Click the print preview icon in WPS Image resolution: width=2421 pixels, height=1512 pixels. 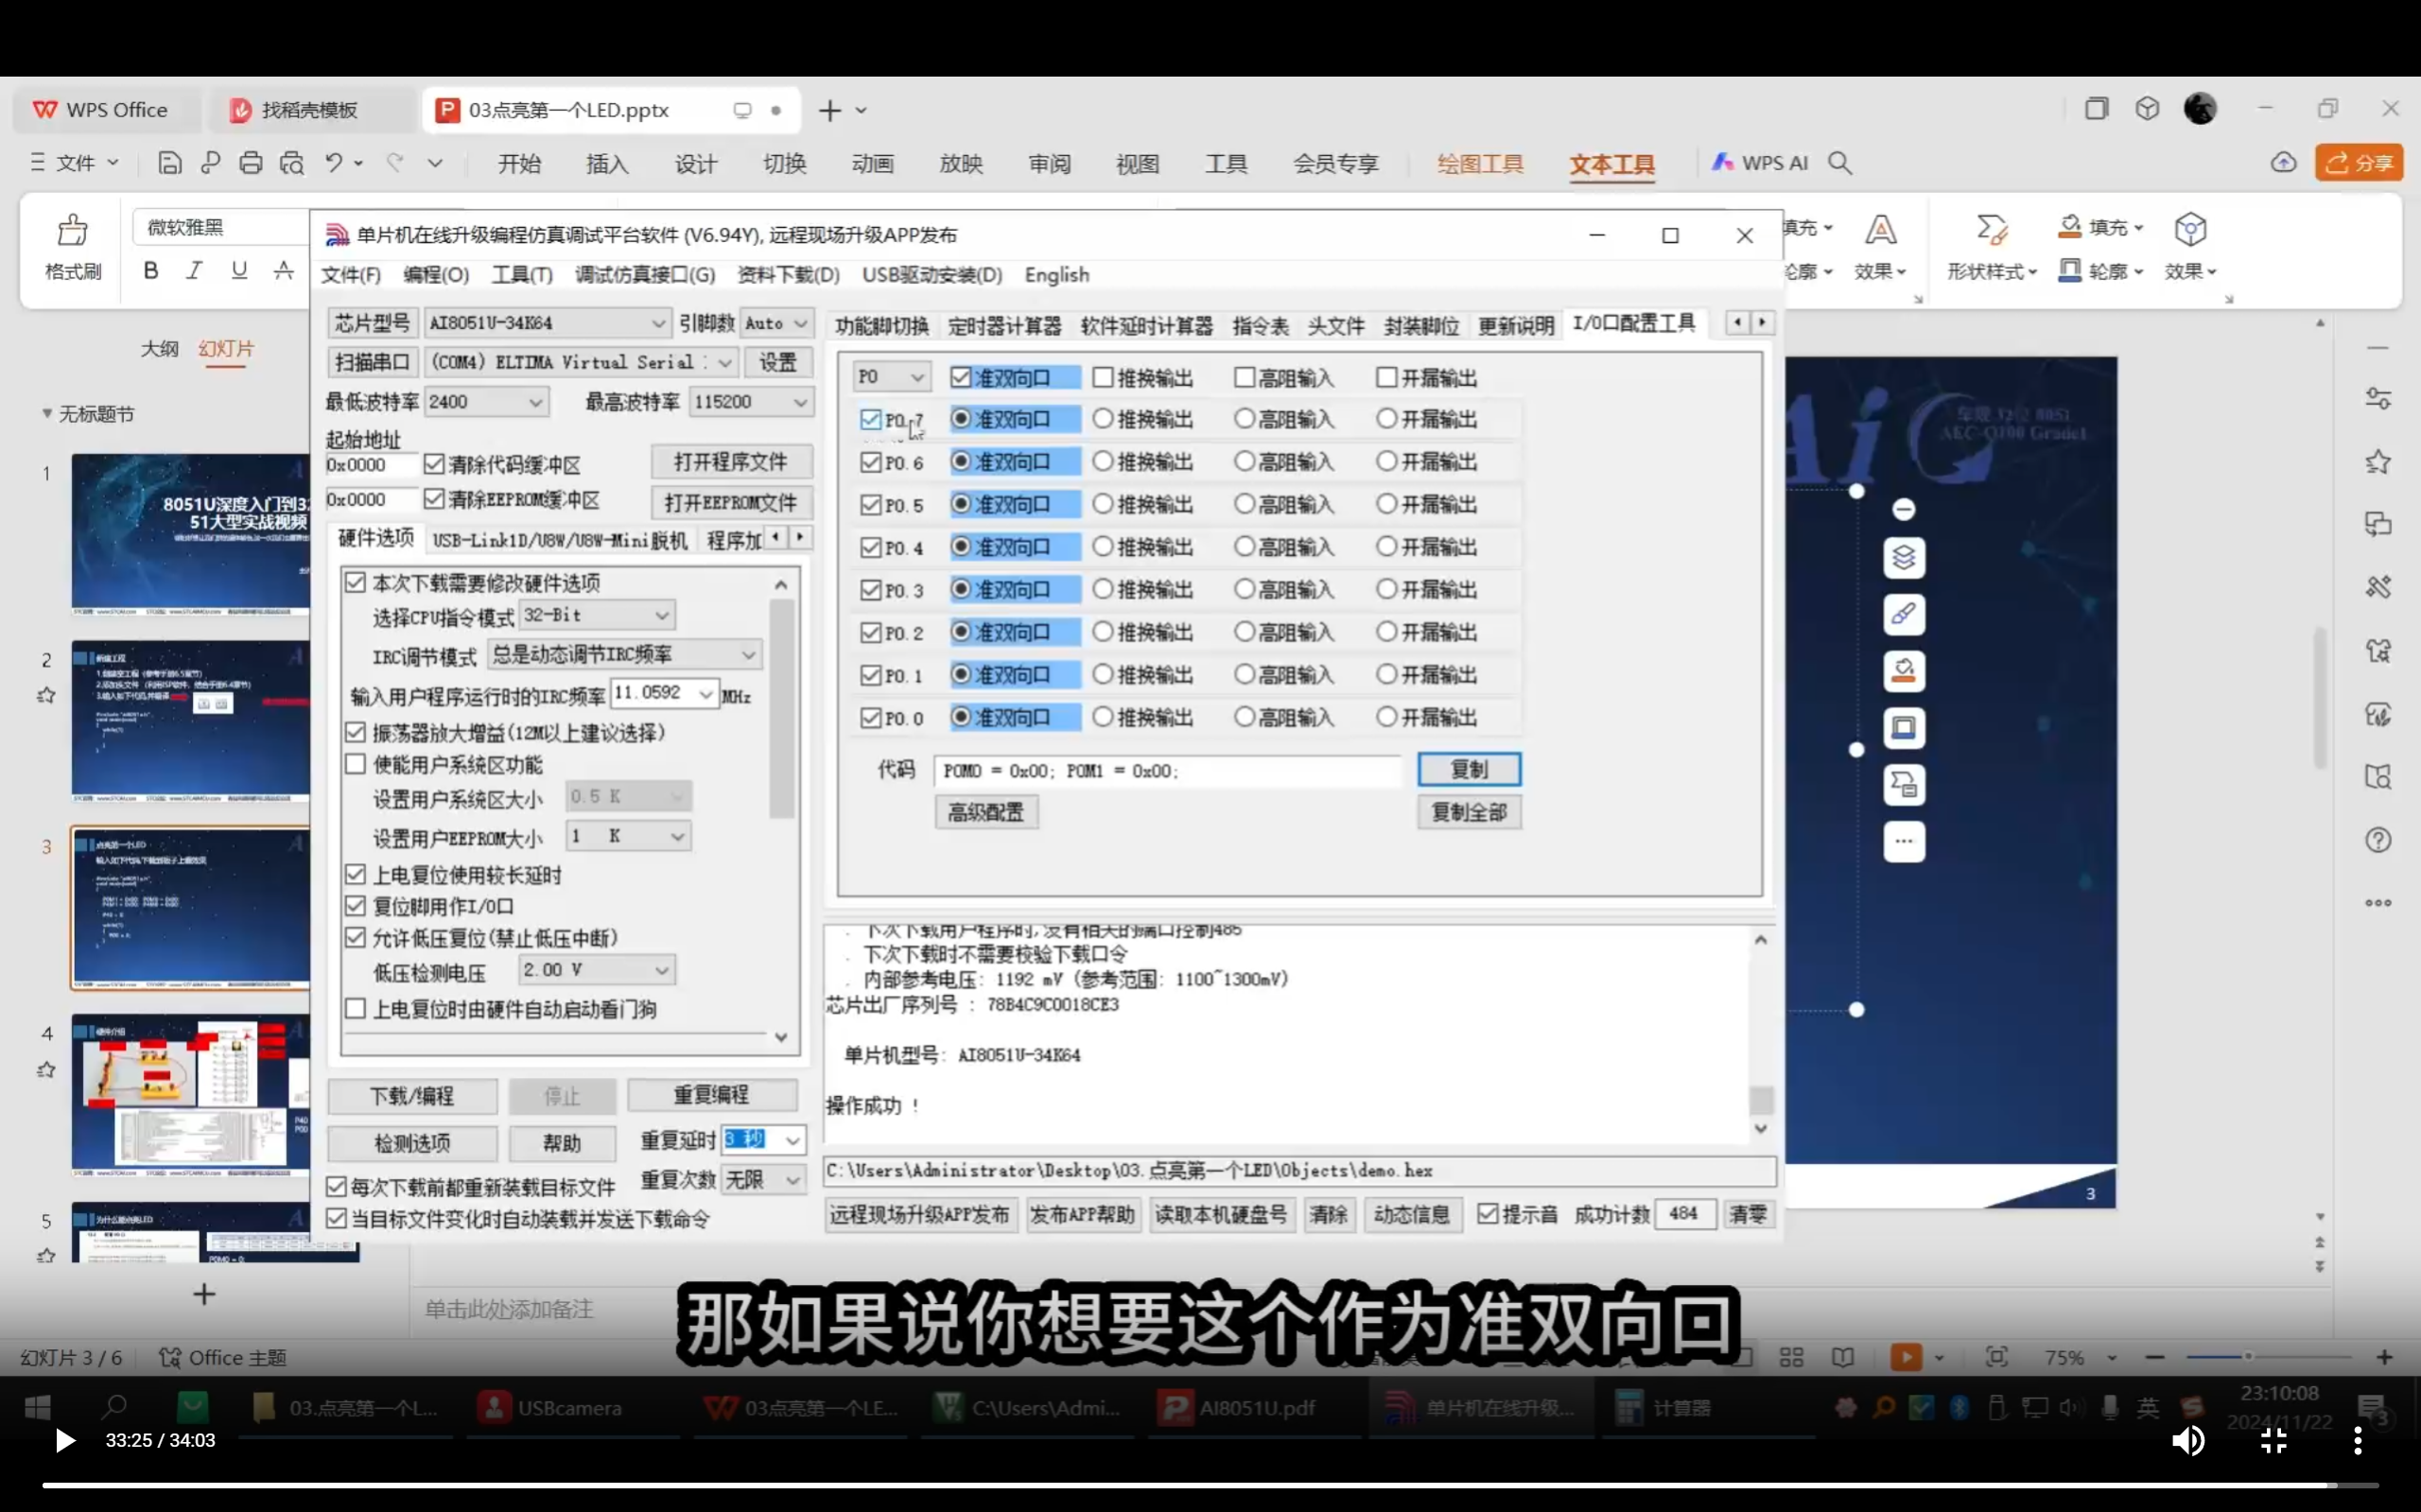[292, 163]
